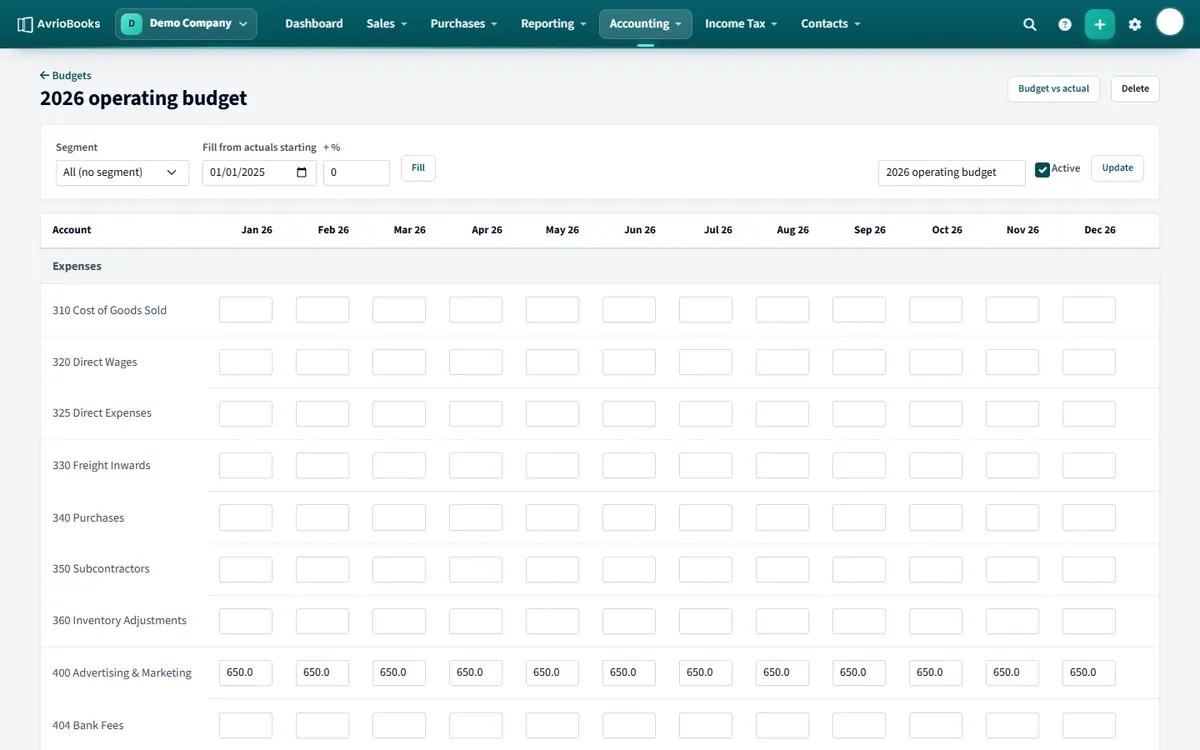Click the fill-from-actuals start date field
Screen dimensions: 1200x750
[259, 172]
